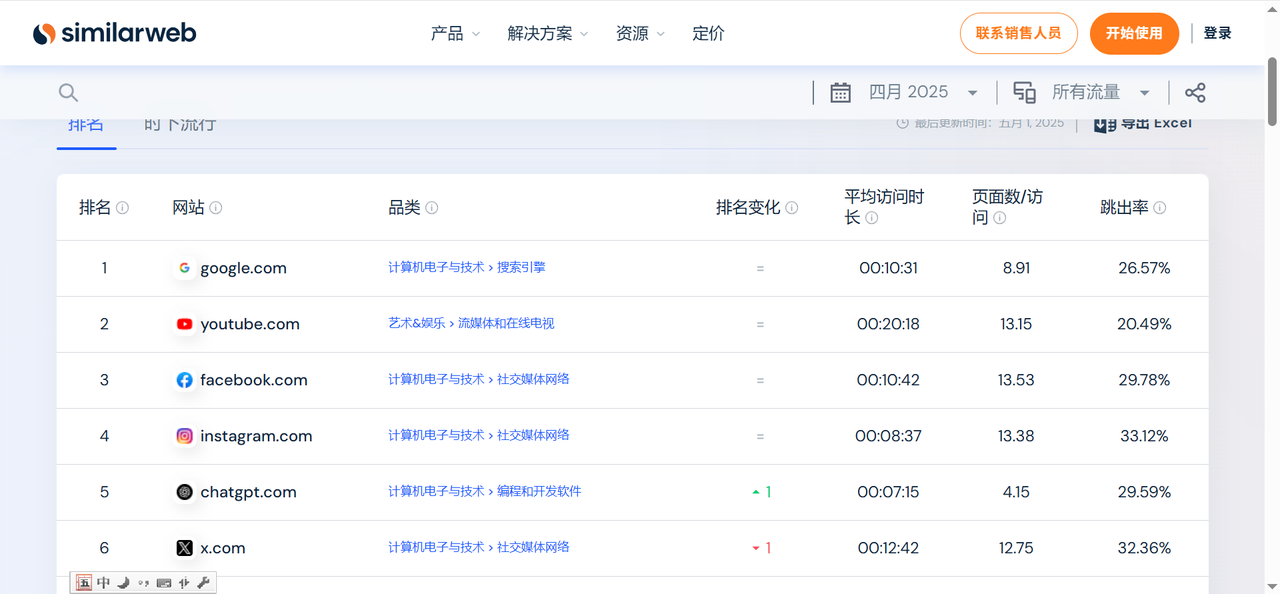This screenshot has height=594, width=1280.
Task: Expand the 解决方案 menu
Action: 548,33
